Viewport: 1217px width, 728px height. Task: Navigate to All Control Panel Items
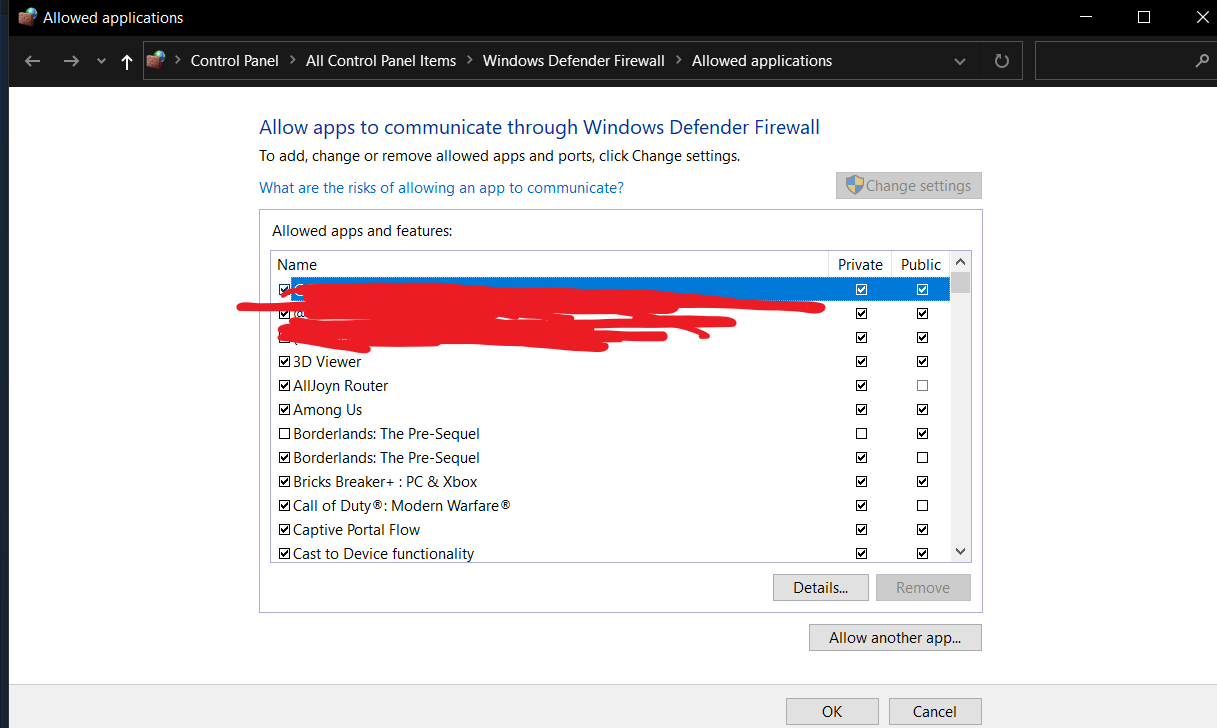point(381,61)
